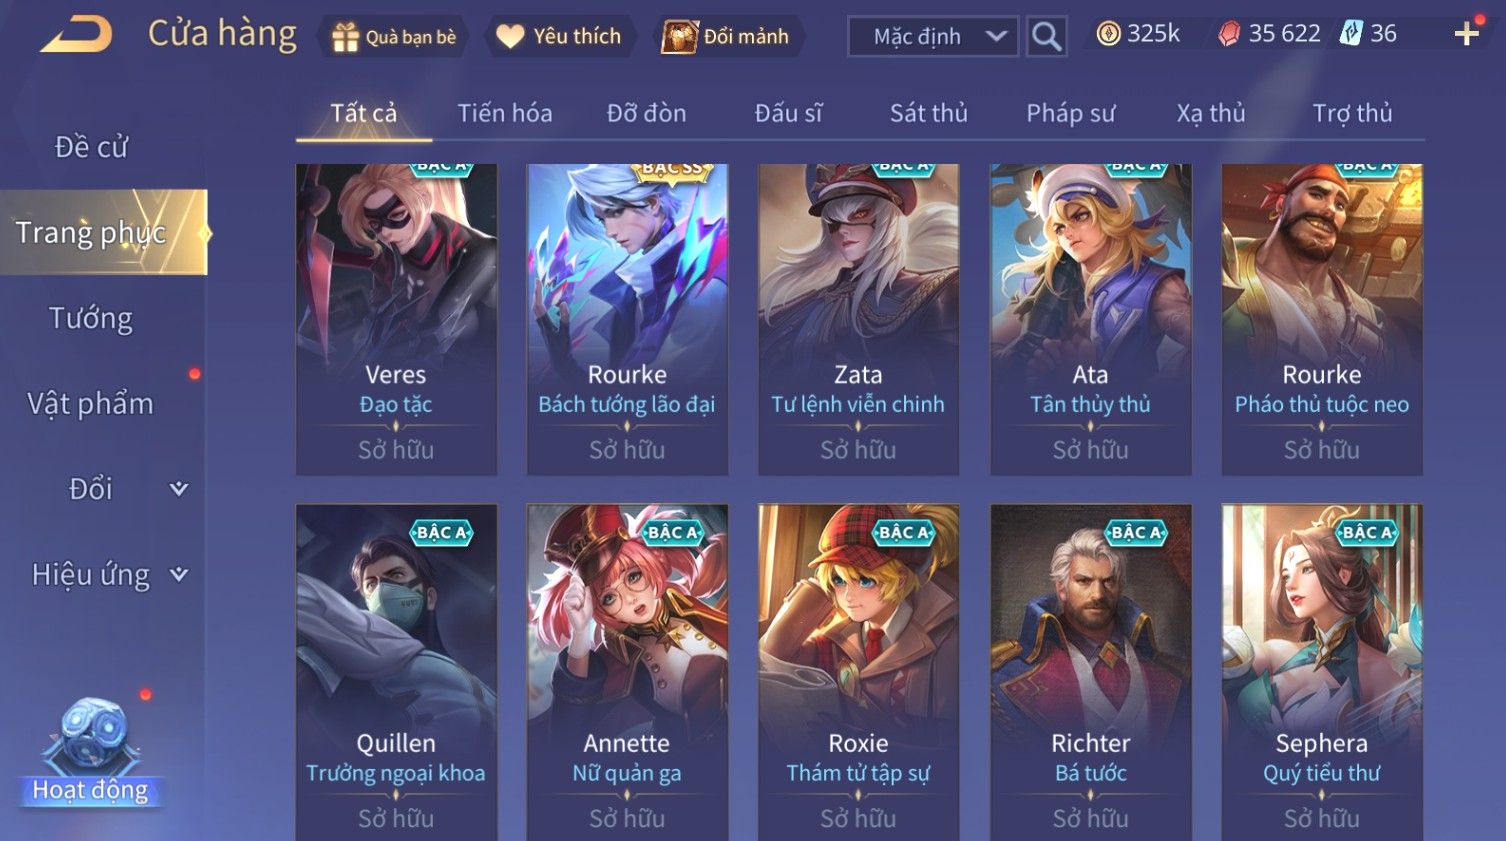Open the Vật phẩm sidebar menu
Viewport: 1506px width, 841px height.
[91, 404]
